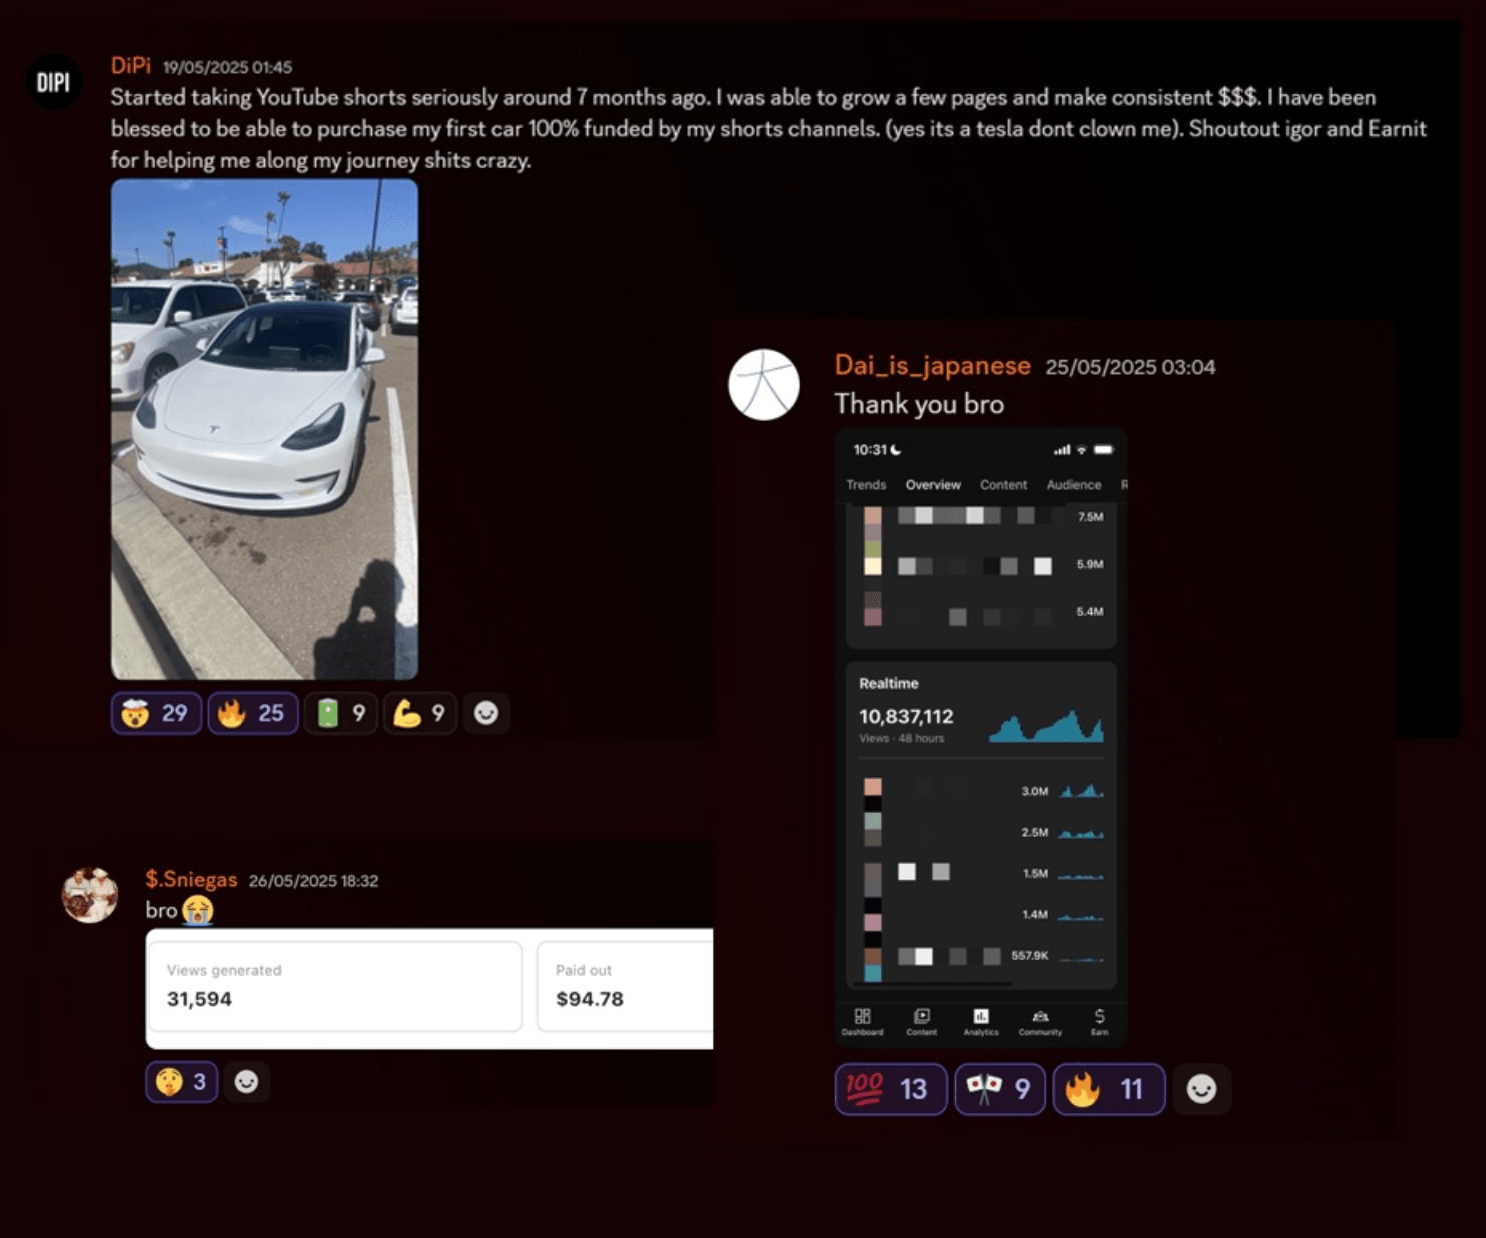Tap the Content icon in the bottom phone nav

click(x=922, y=1021)
